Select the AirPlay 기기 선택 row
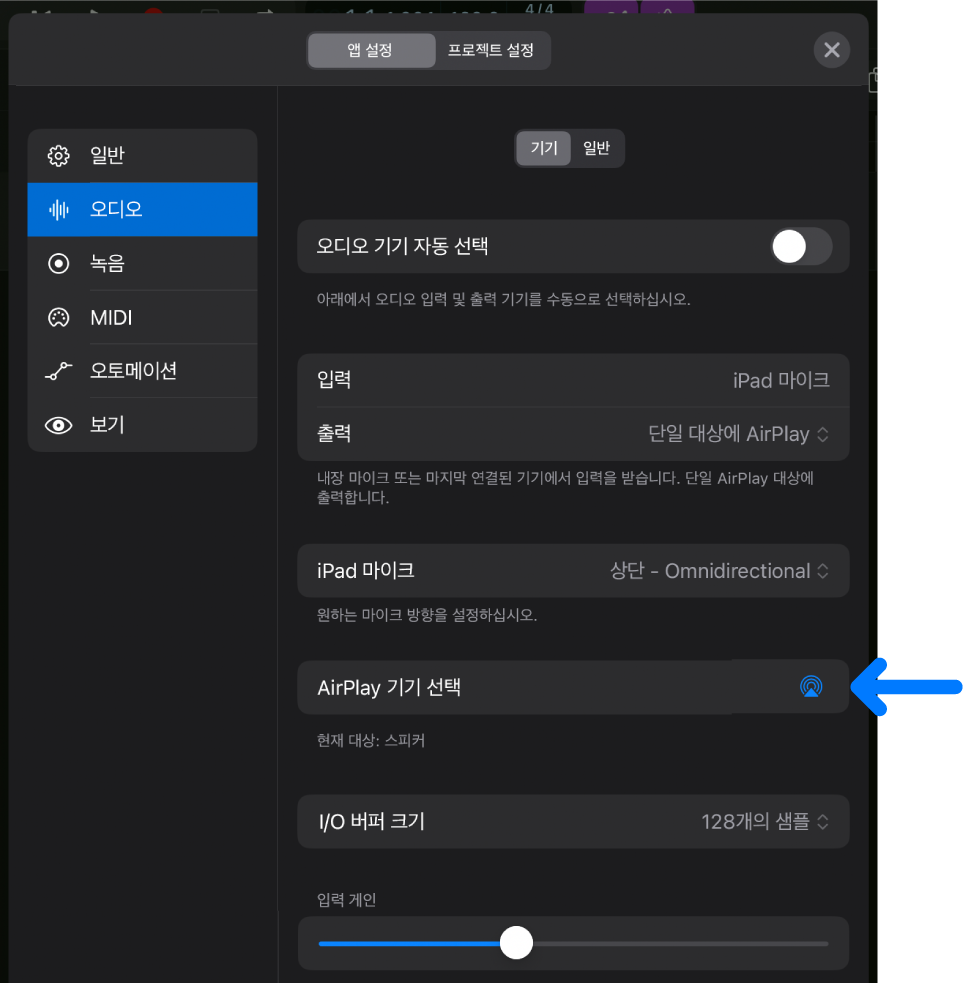 click(520, 687)
